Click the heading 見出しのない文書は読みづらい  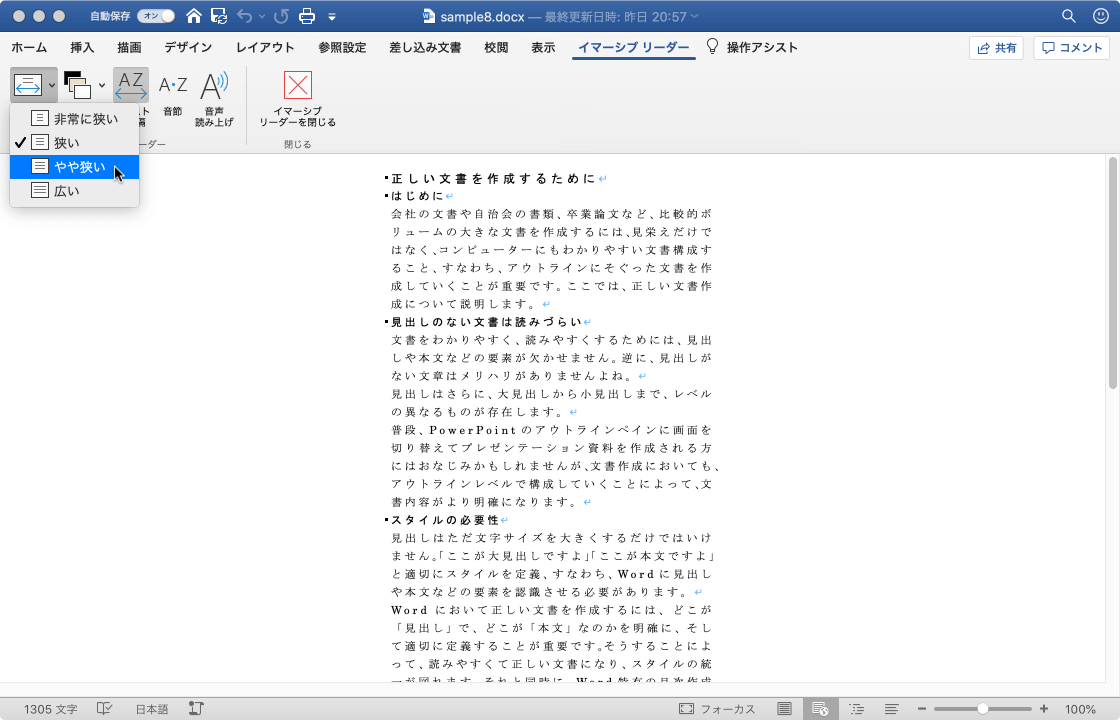coord(486,322)
